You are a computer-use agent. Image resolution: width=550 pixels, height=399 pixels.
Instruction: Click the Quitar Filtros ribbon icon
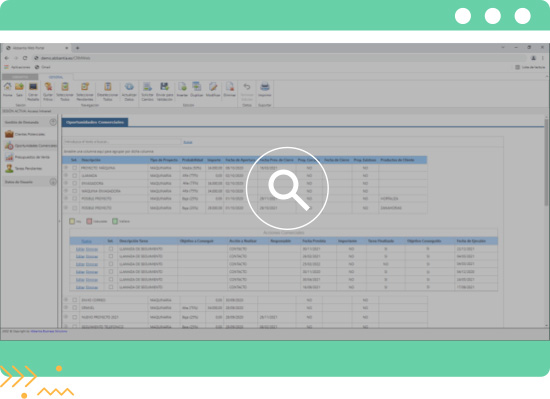click(x=48, y=87)
